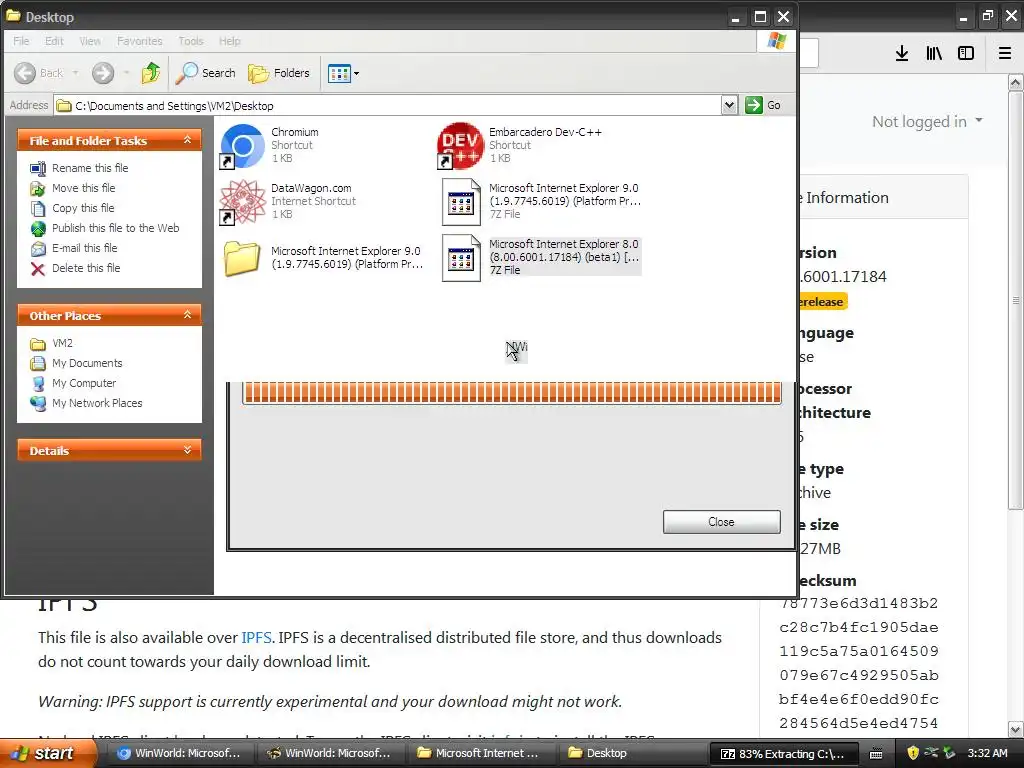Collapse the Other Places panel
This screenshot has width=1024, height=768.
pyautogui.click(x=187, y=315)
